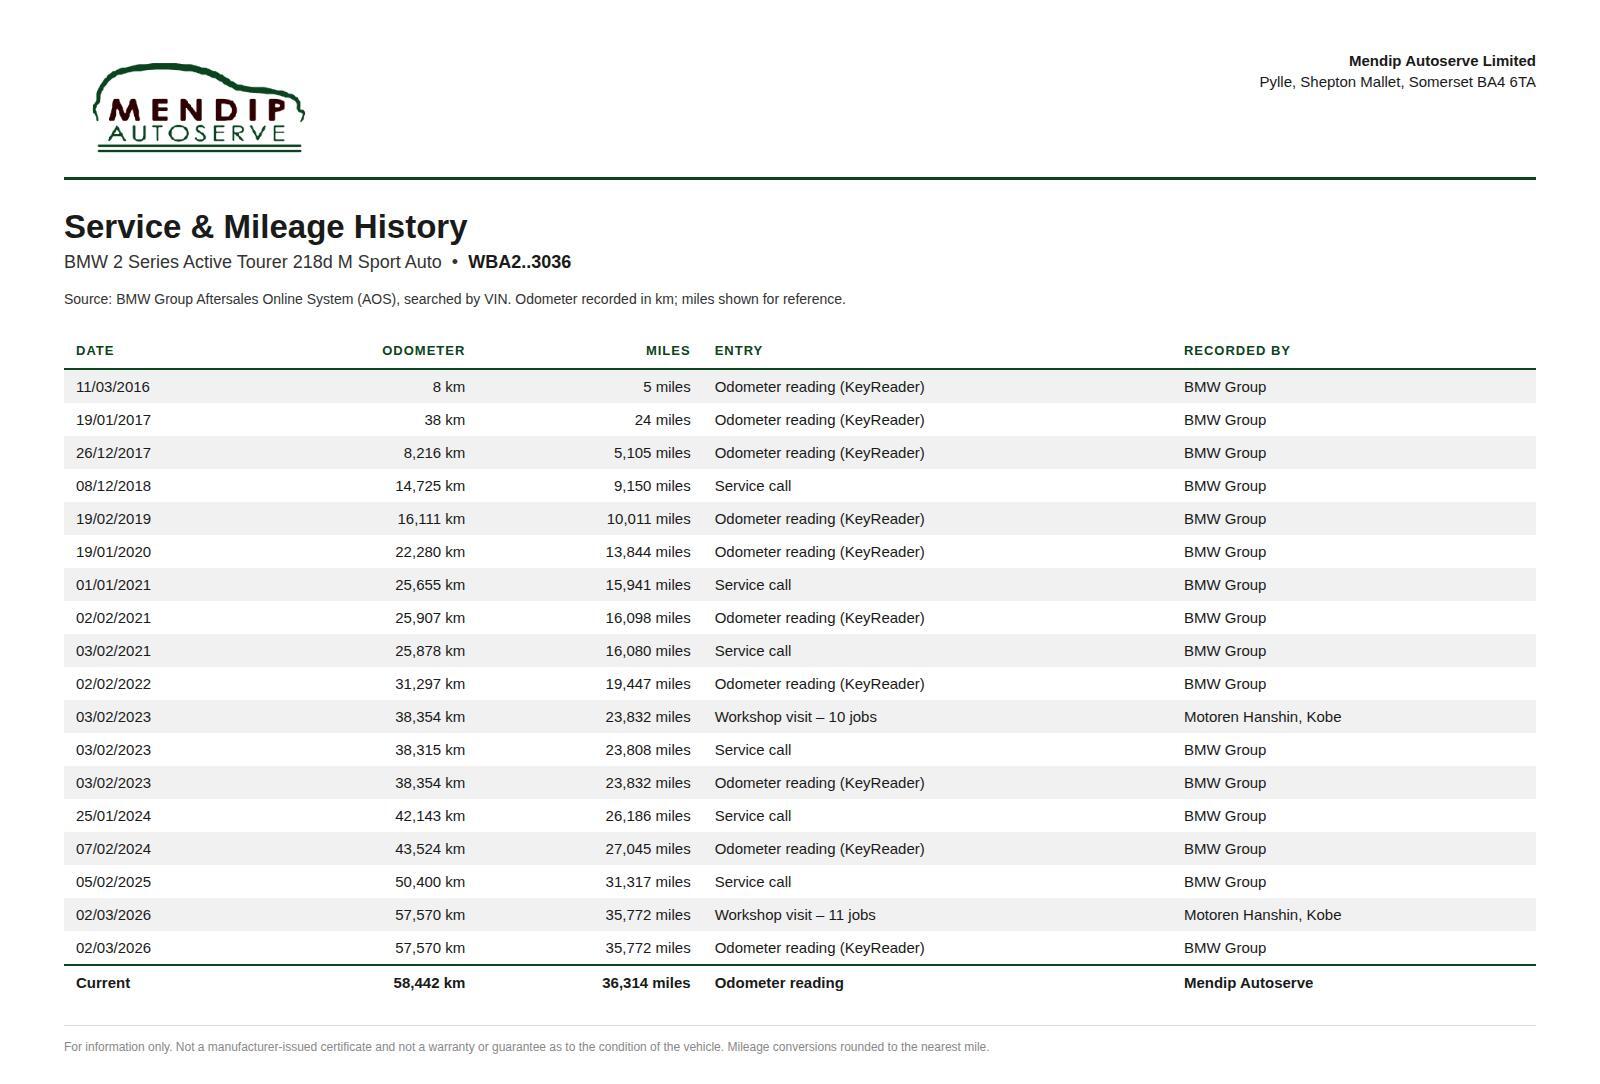Select the date '02/02/2022'
The height and width of the screenshot is (1084, 1600).
click(113, 684)
